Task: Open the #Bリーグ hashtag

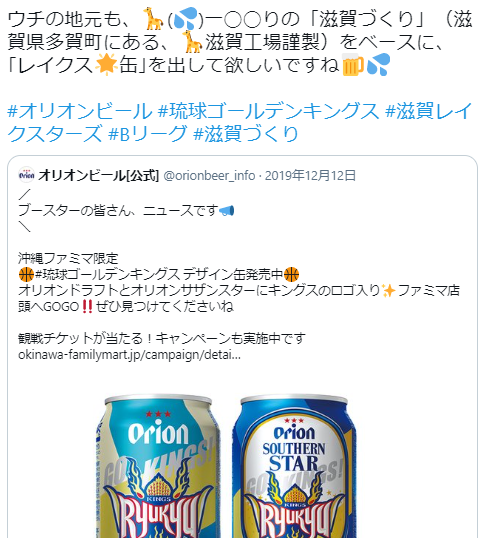Action: pos(147,134)
